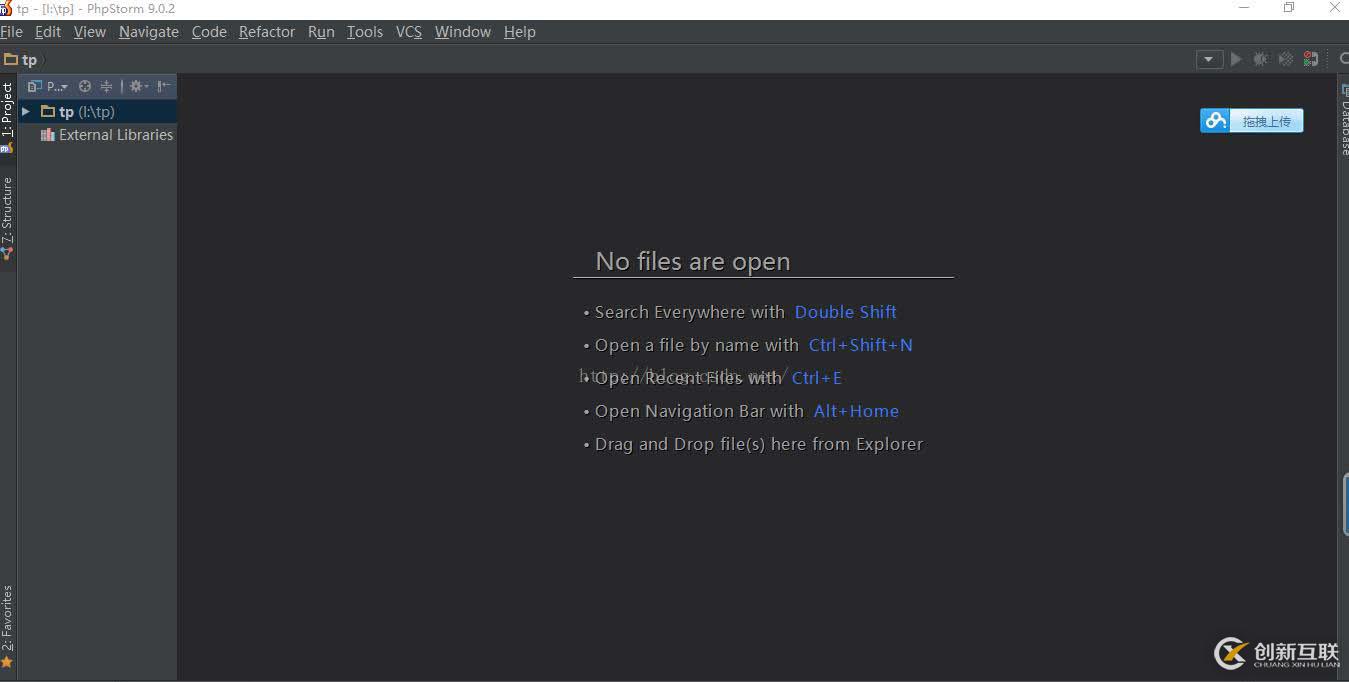Click the debug connections listener icon

click(x=1310, y=59)
